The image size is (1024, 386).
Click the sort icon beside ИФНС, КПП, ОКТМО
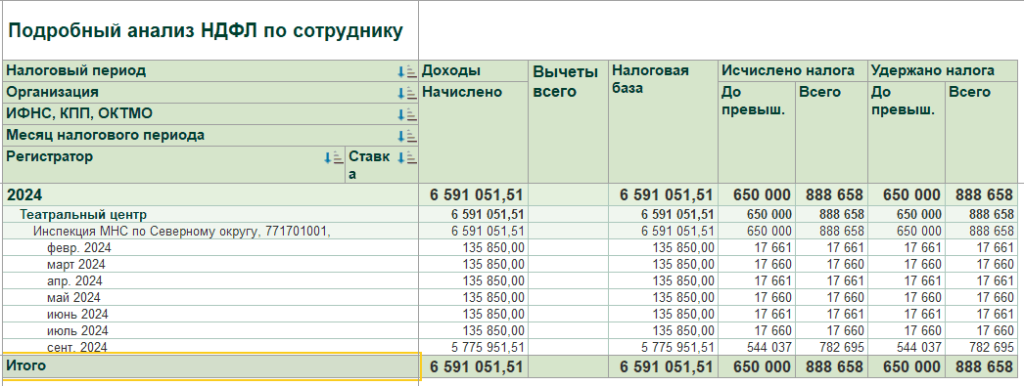pyautogui.click(x=407, y=114)
